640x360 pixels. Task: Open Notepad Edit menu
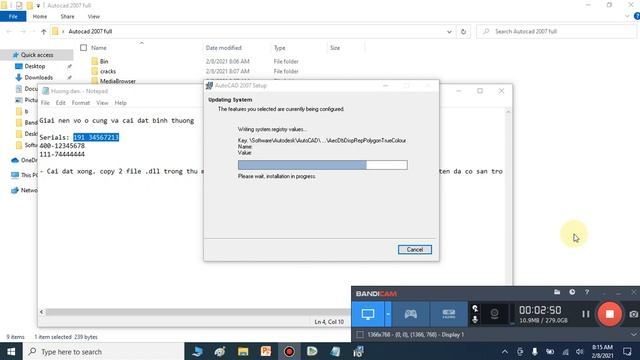tap(61, 103)
